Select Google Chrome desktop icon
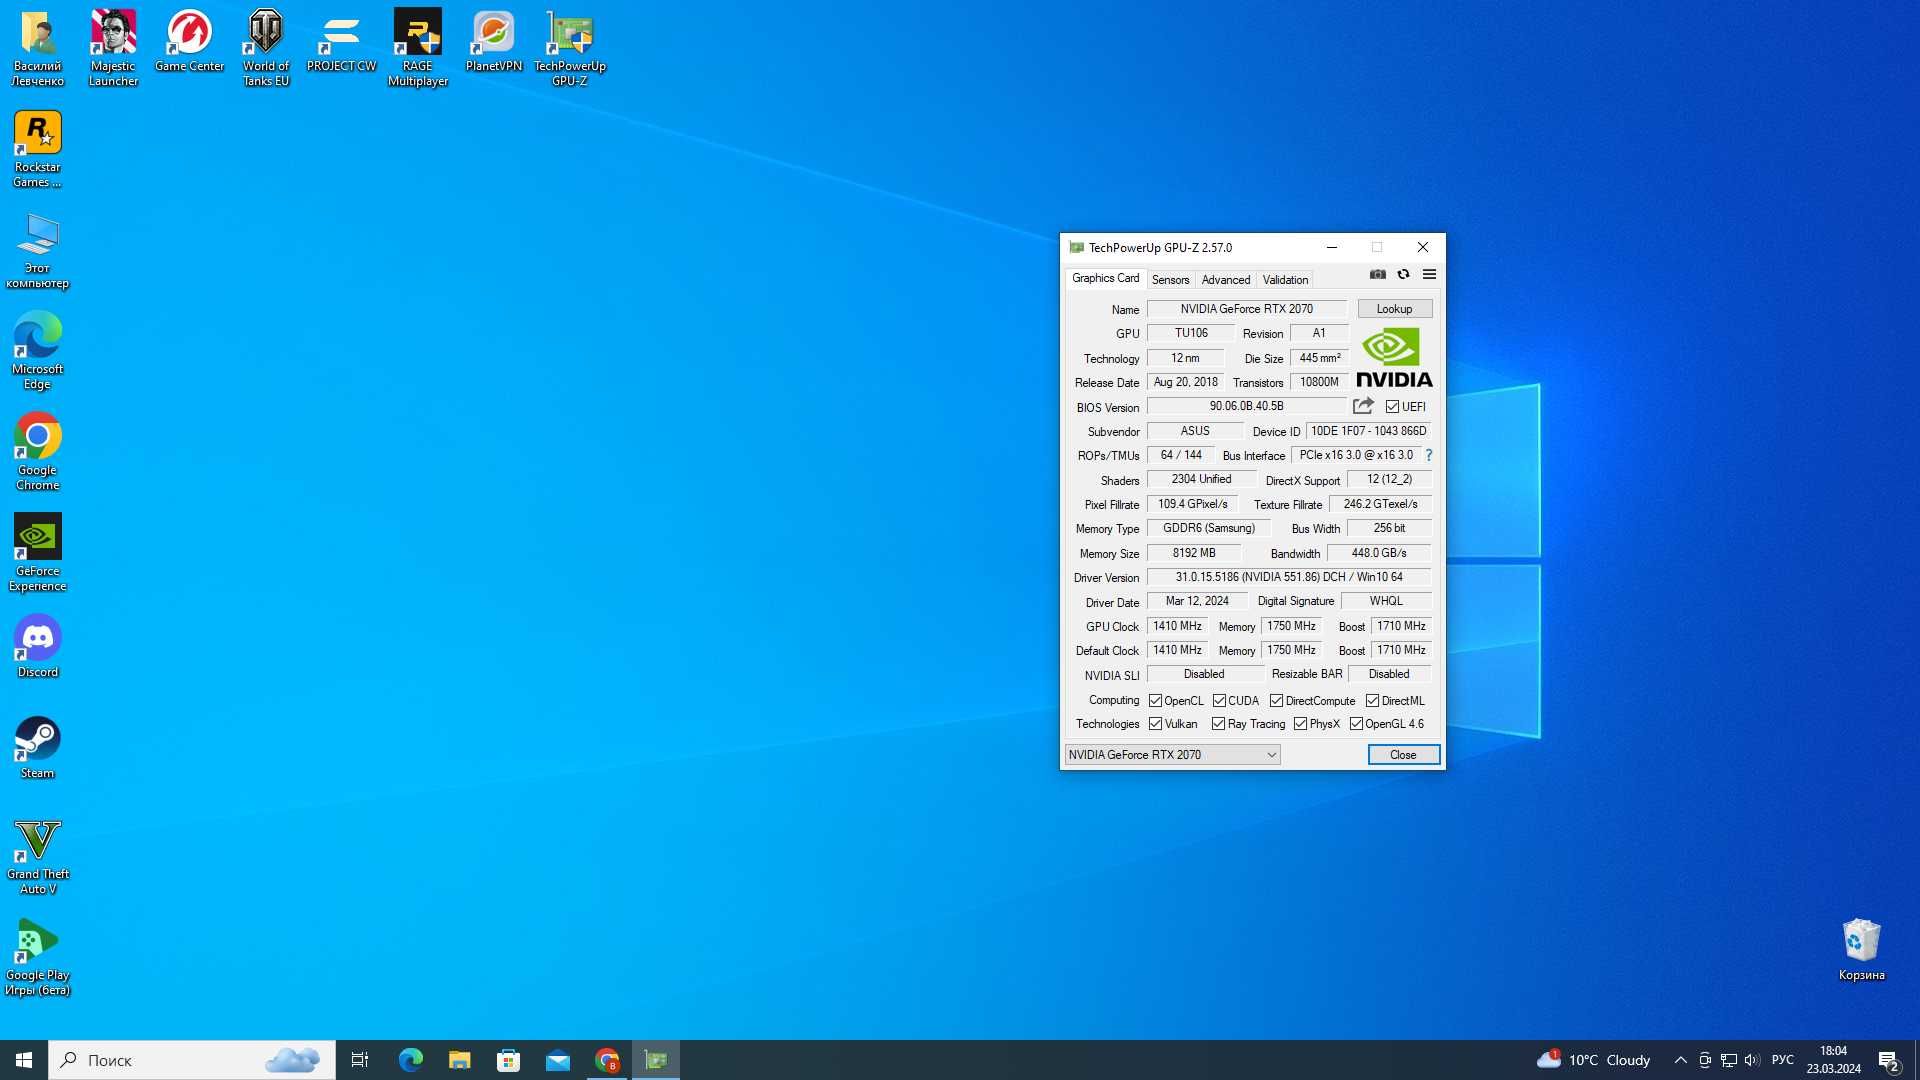1920x1080 pixels. 37,452
